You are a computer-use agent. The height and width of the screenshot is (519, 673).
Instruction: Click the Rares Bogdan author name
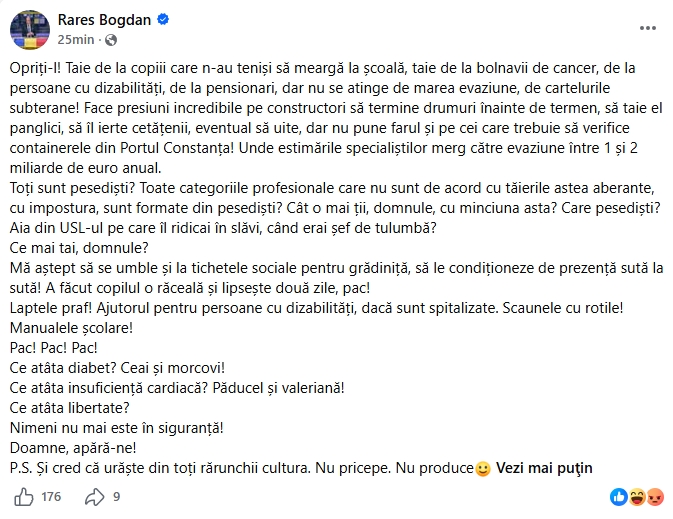(x=104, y=20)
